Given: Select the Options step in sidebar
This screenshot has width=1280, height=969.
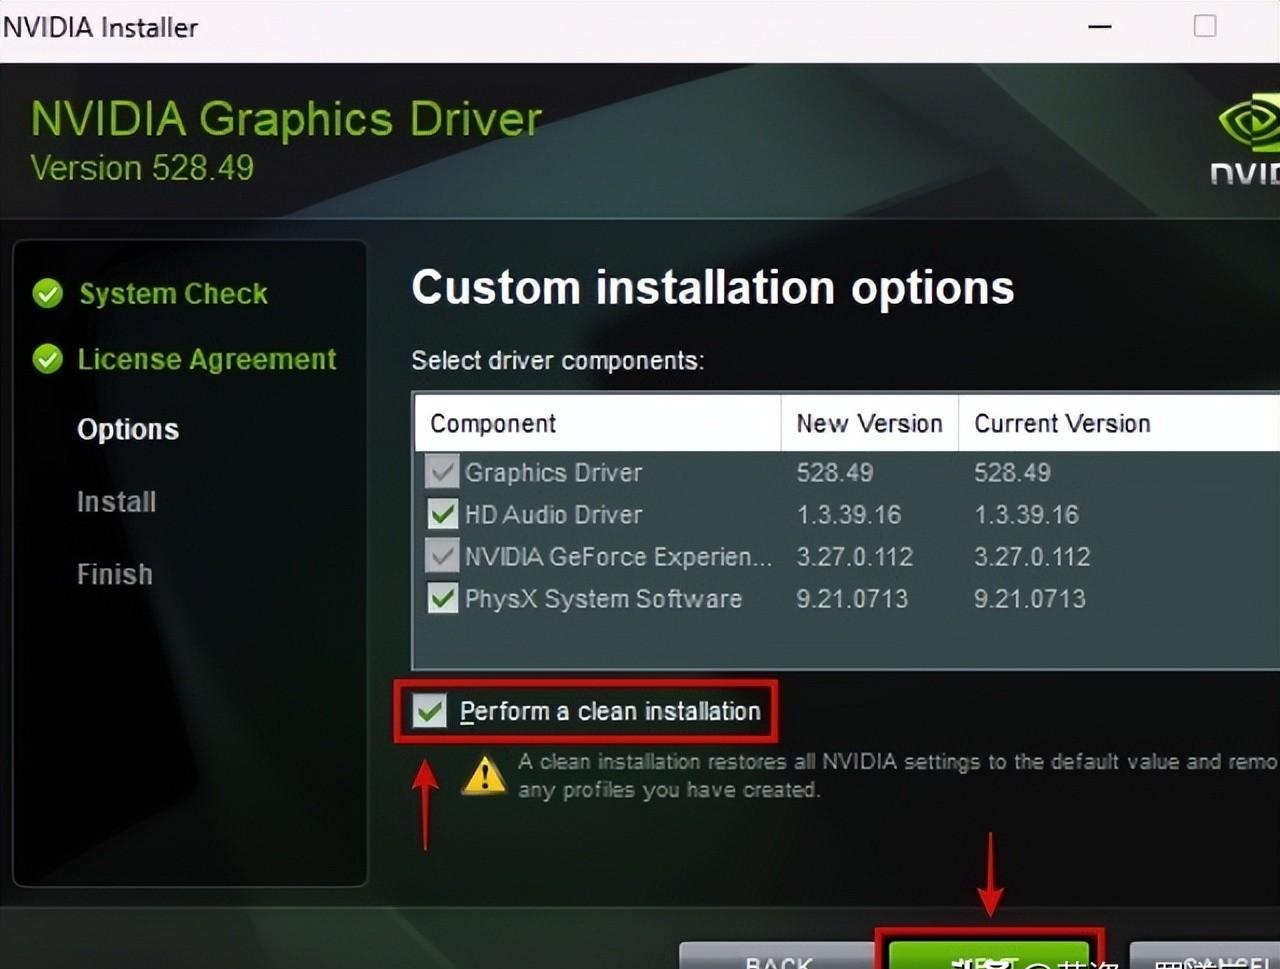Looking at the screenshot, I should point(128,430).
